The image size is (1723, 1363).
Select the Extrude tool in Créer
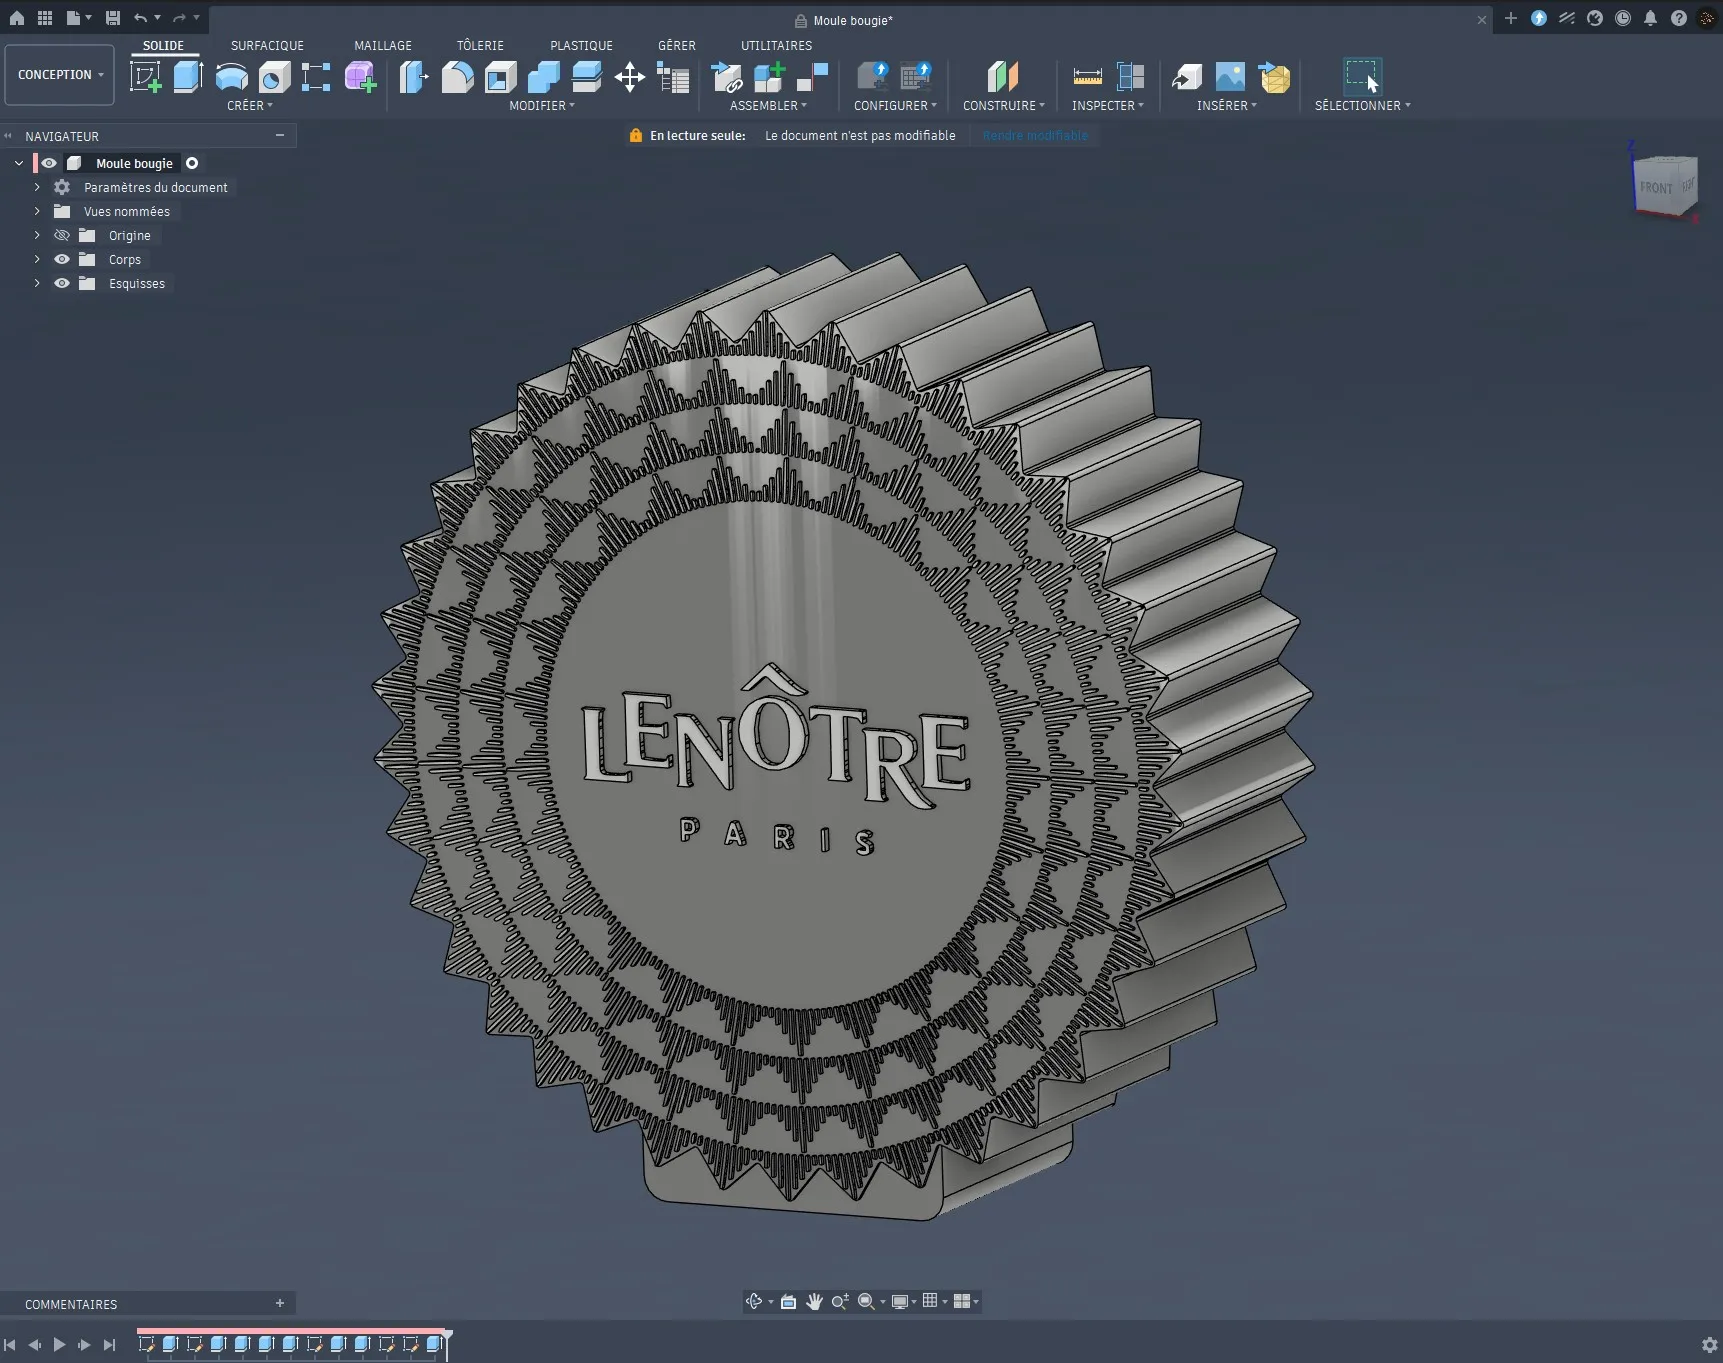pos(188,77)
